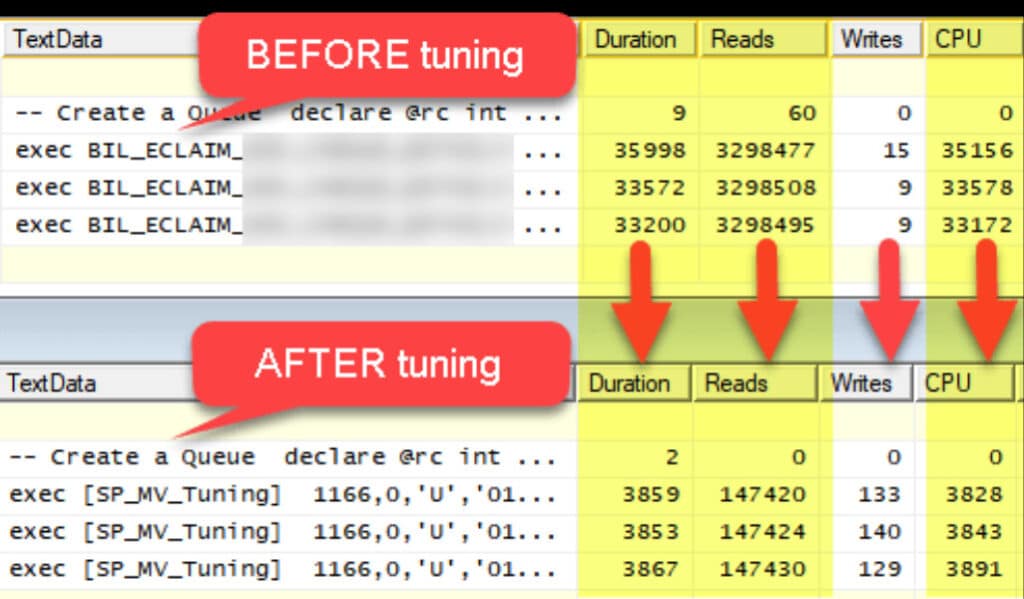This screenshot has height=599, width=1024.
Task: Click CPU value 3843
Action: [x=974, y=532]
